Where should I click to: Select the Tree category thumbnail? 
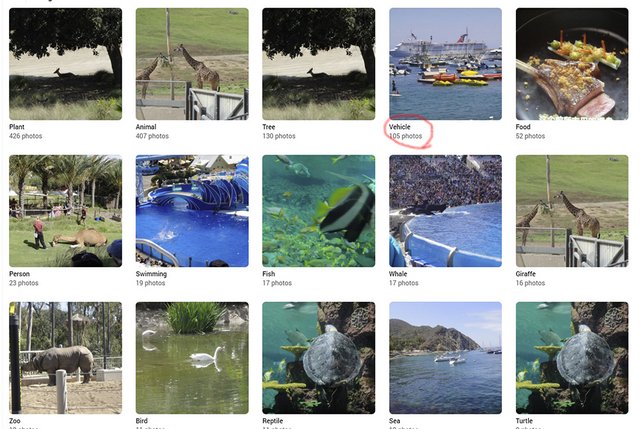318,64
